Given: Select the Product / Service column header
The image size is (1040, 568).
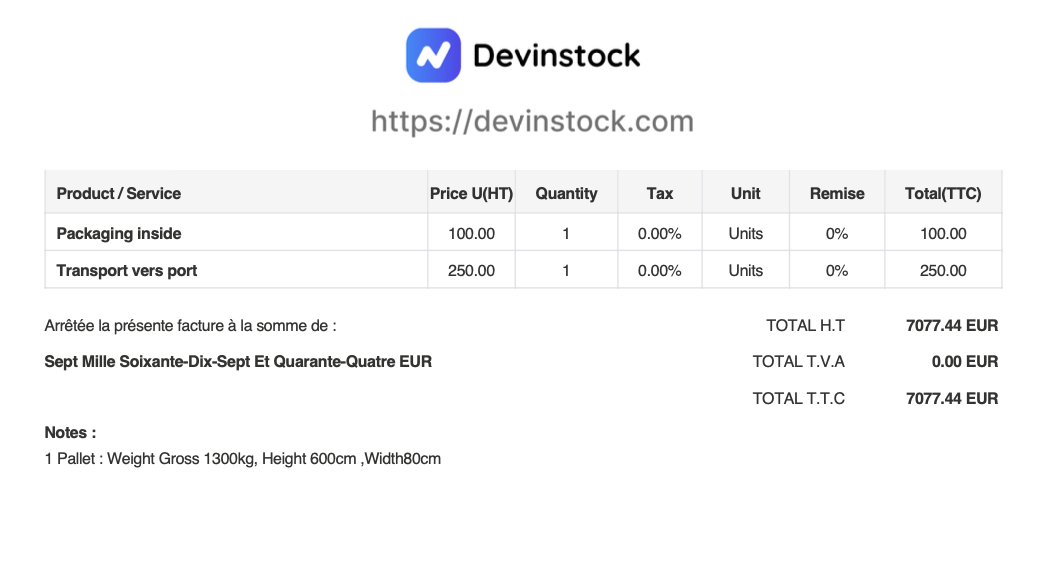Looking at the screenshot, I should pos(119,194).
